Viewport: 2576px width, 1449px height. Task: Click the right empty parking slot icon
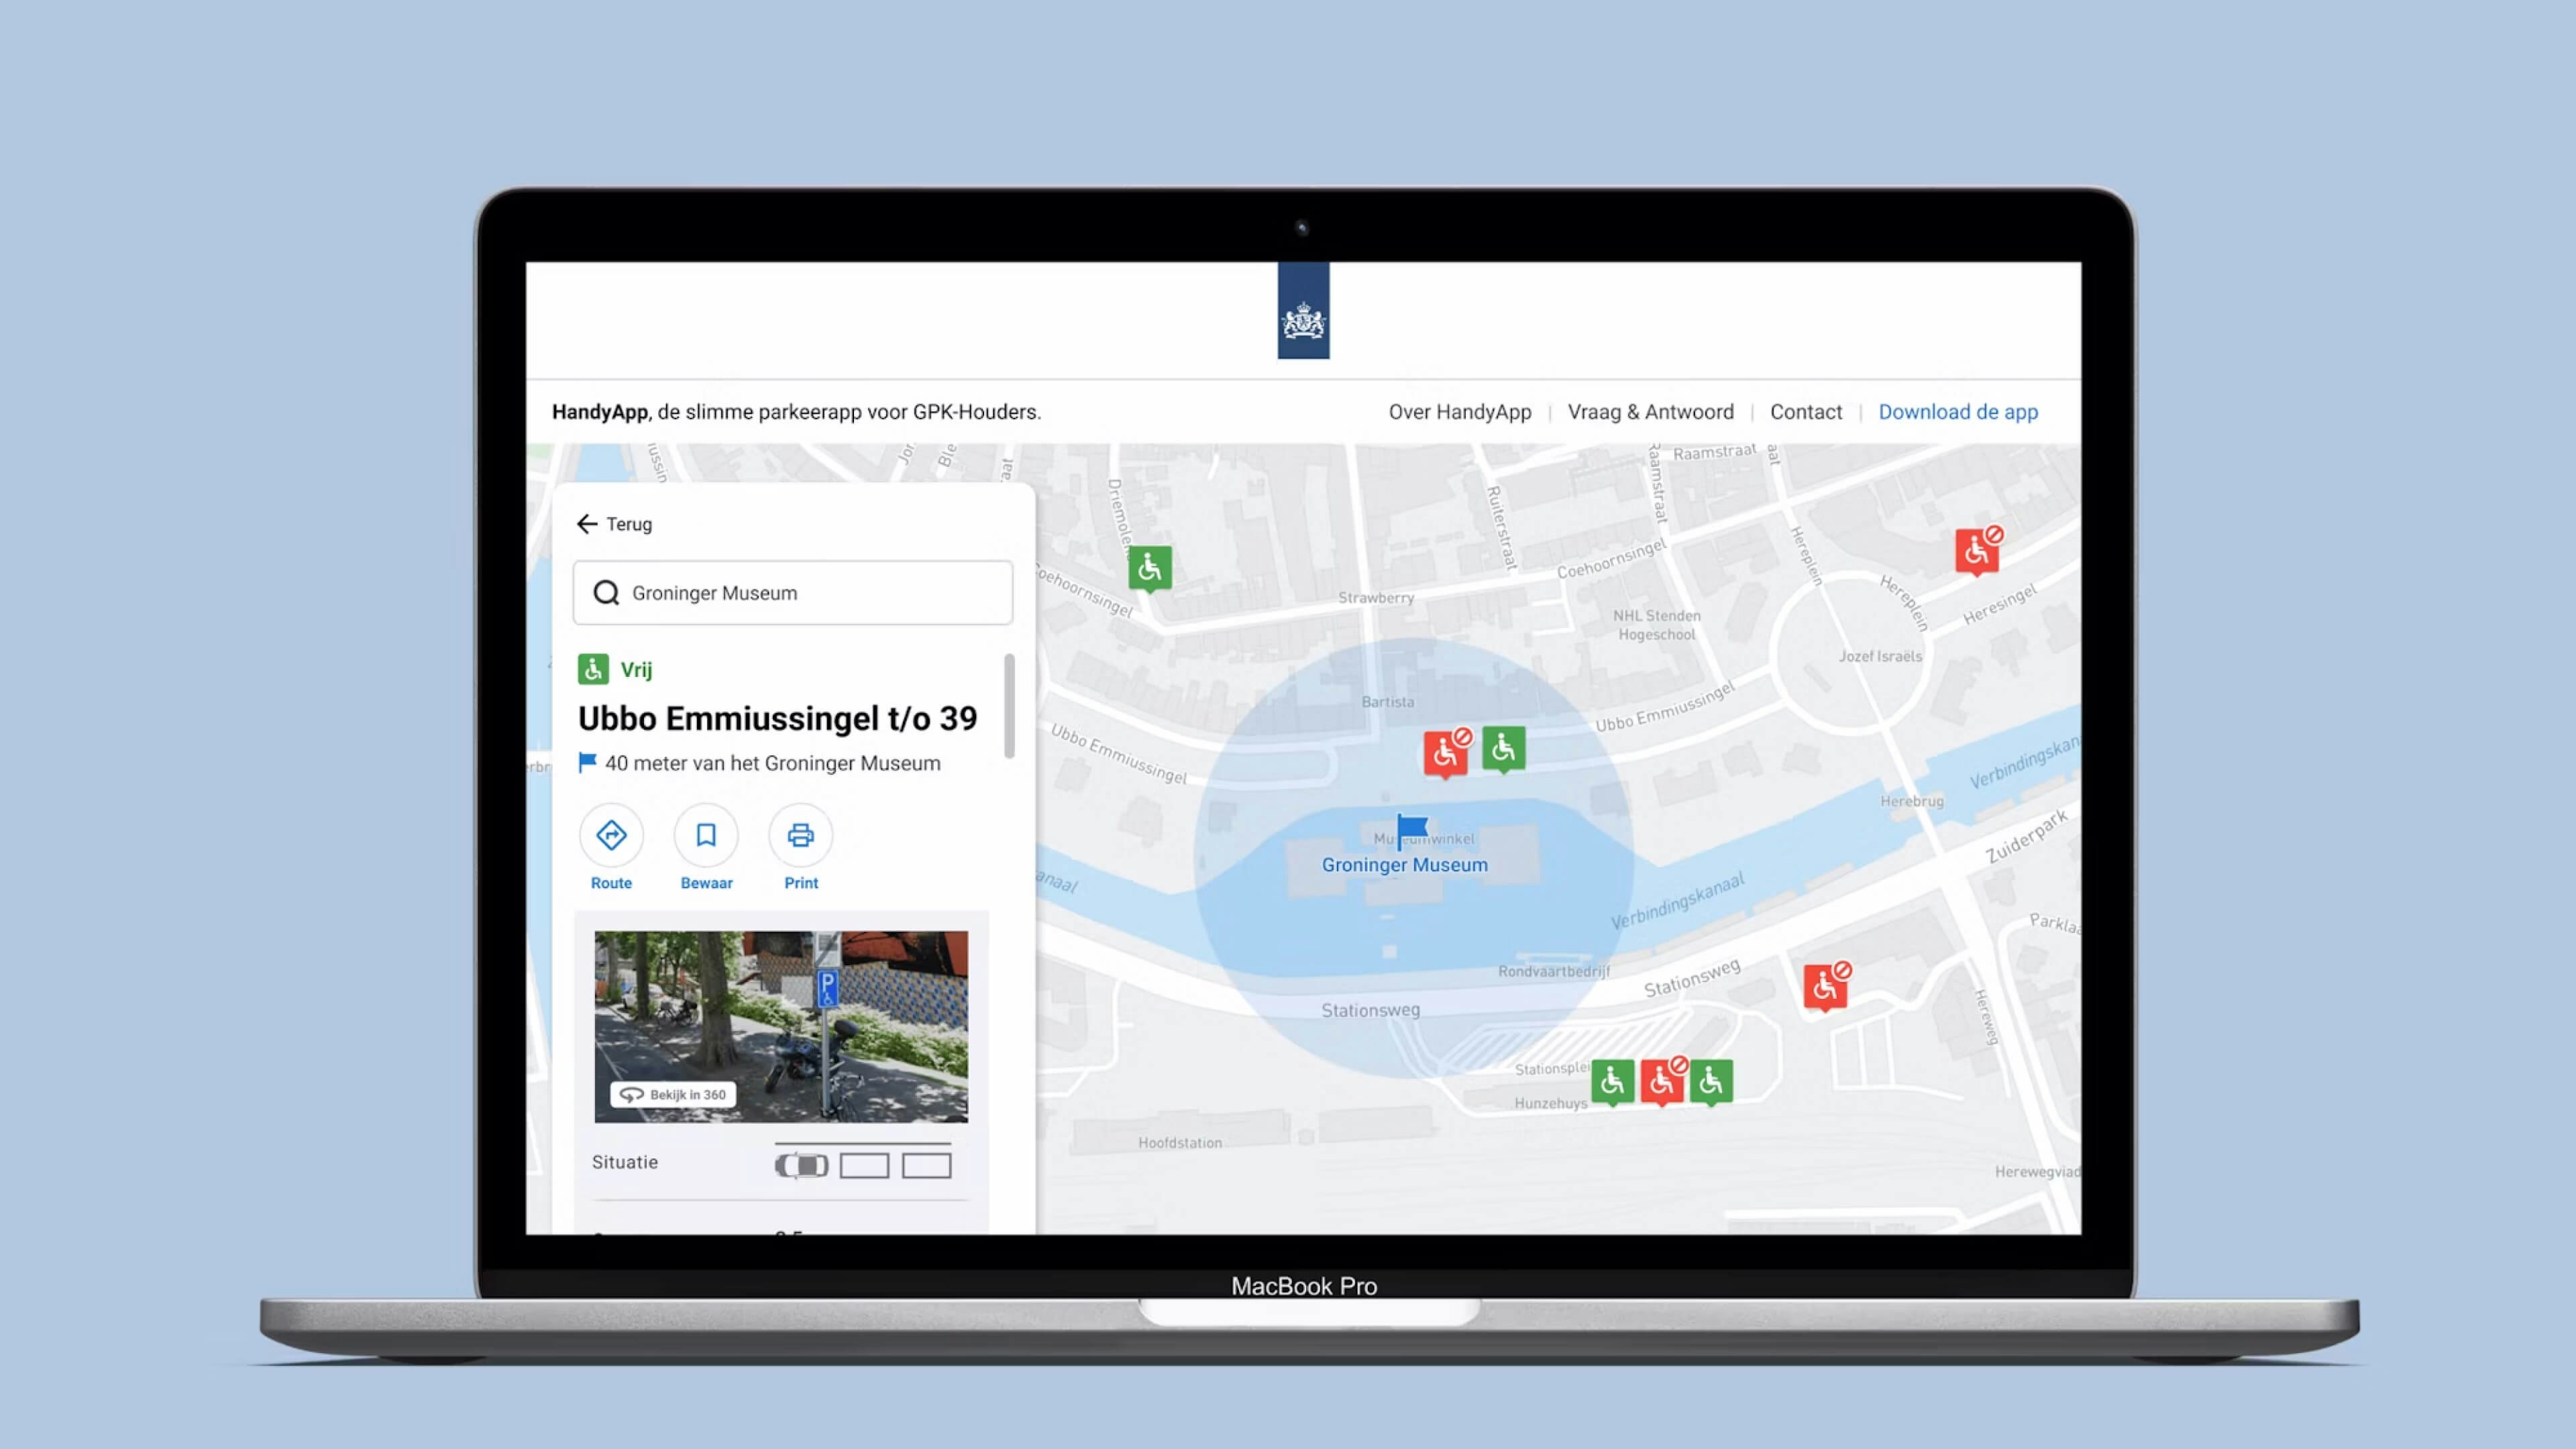point(926,1165)
